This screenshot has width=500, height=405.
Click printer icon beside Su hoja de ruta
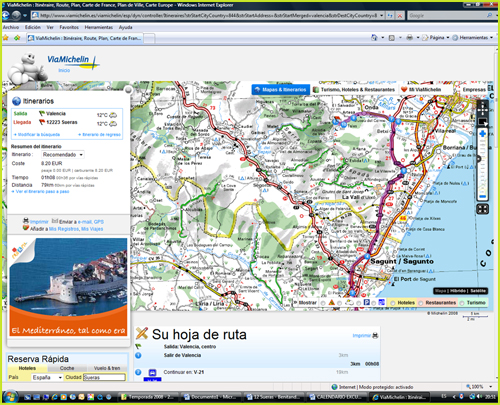[x=375, y=335]
